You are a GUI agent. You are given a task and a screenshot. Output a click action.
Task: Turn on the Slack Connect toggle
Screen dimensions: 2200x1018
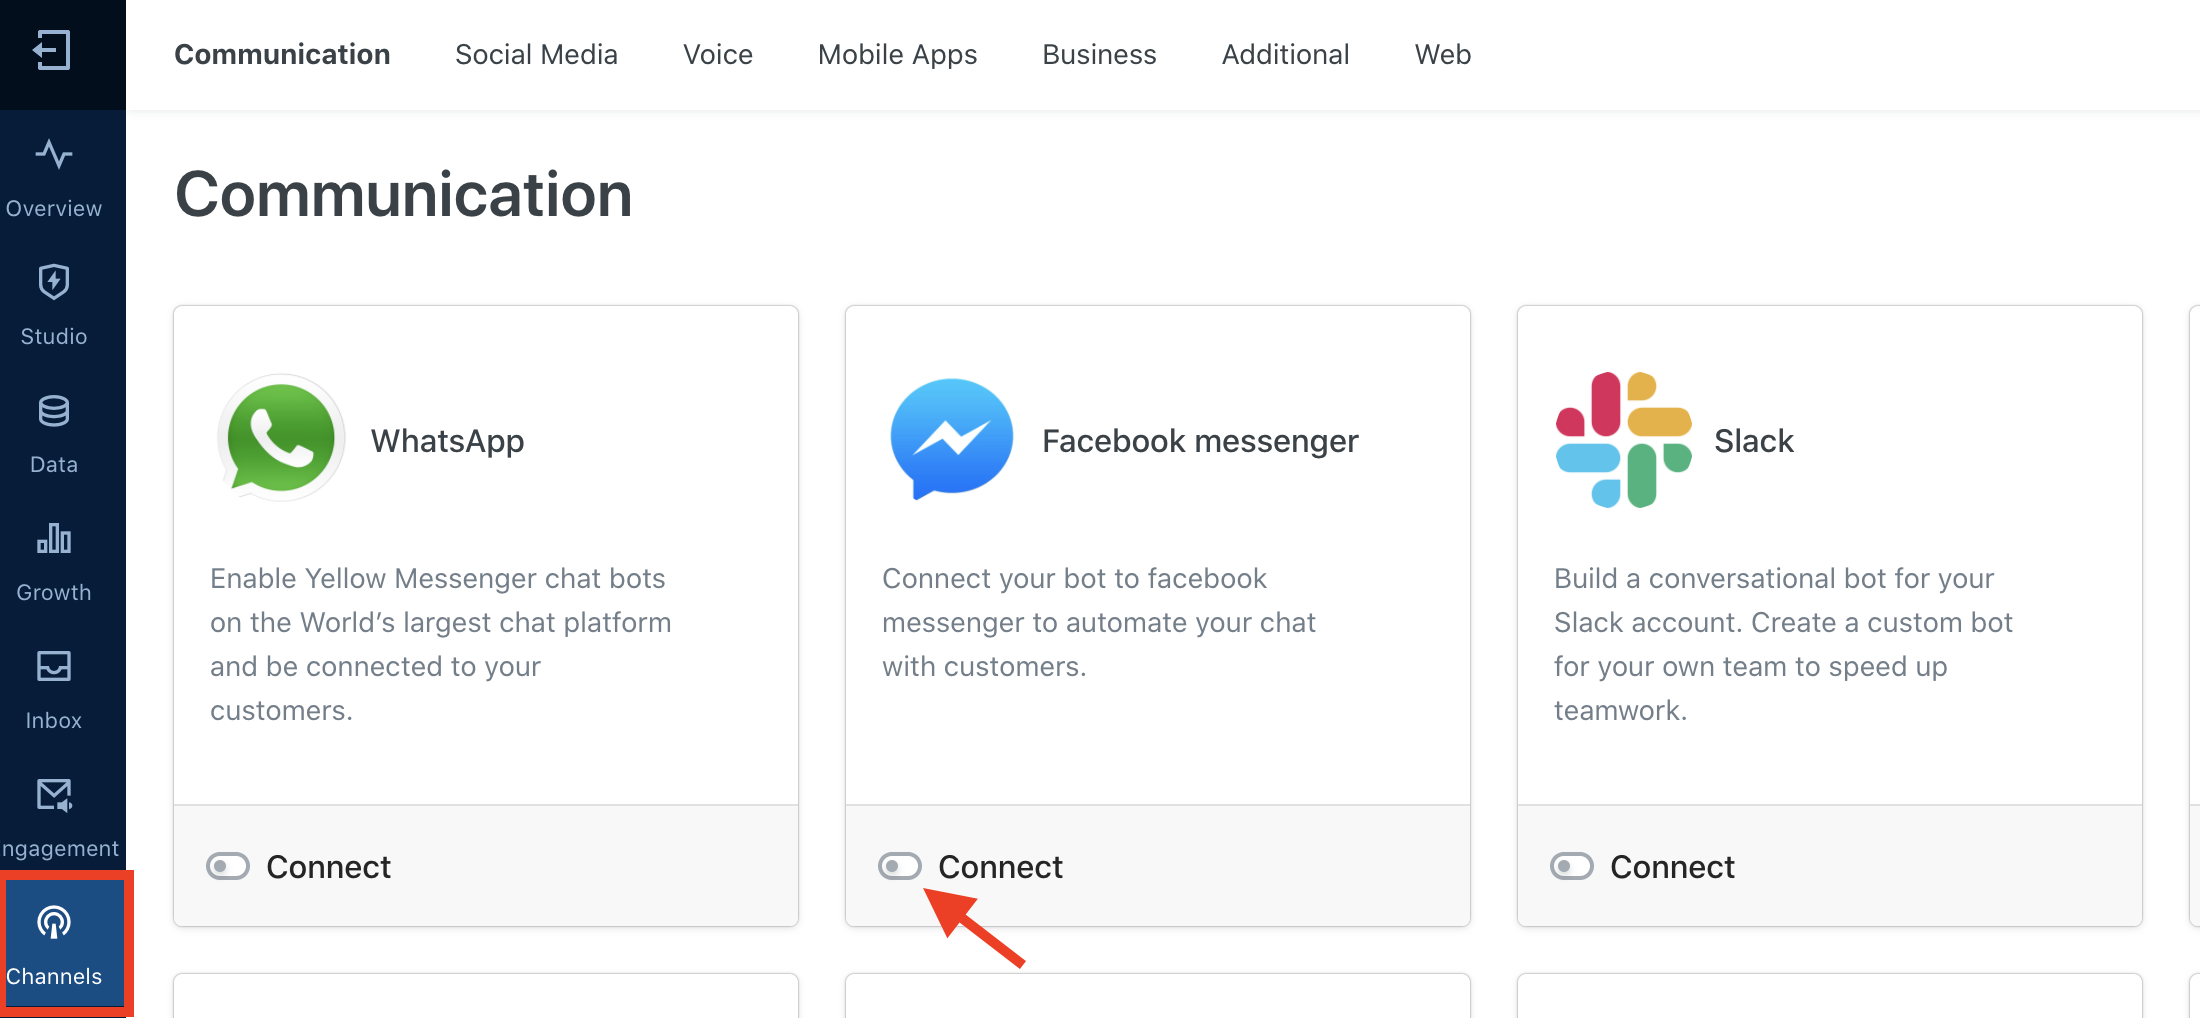pos(1572,866)
